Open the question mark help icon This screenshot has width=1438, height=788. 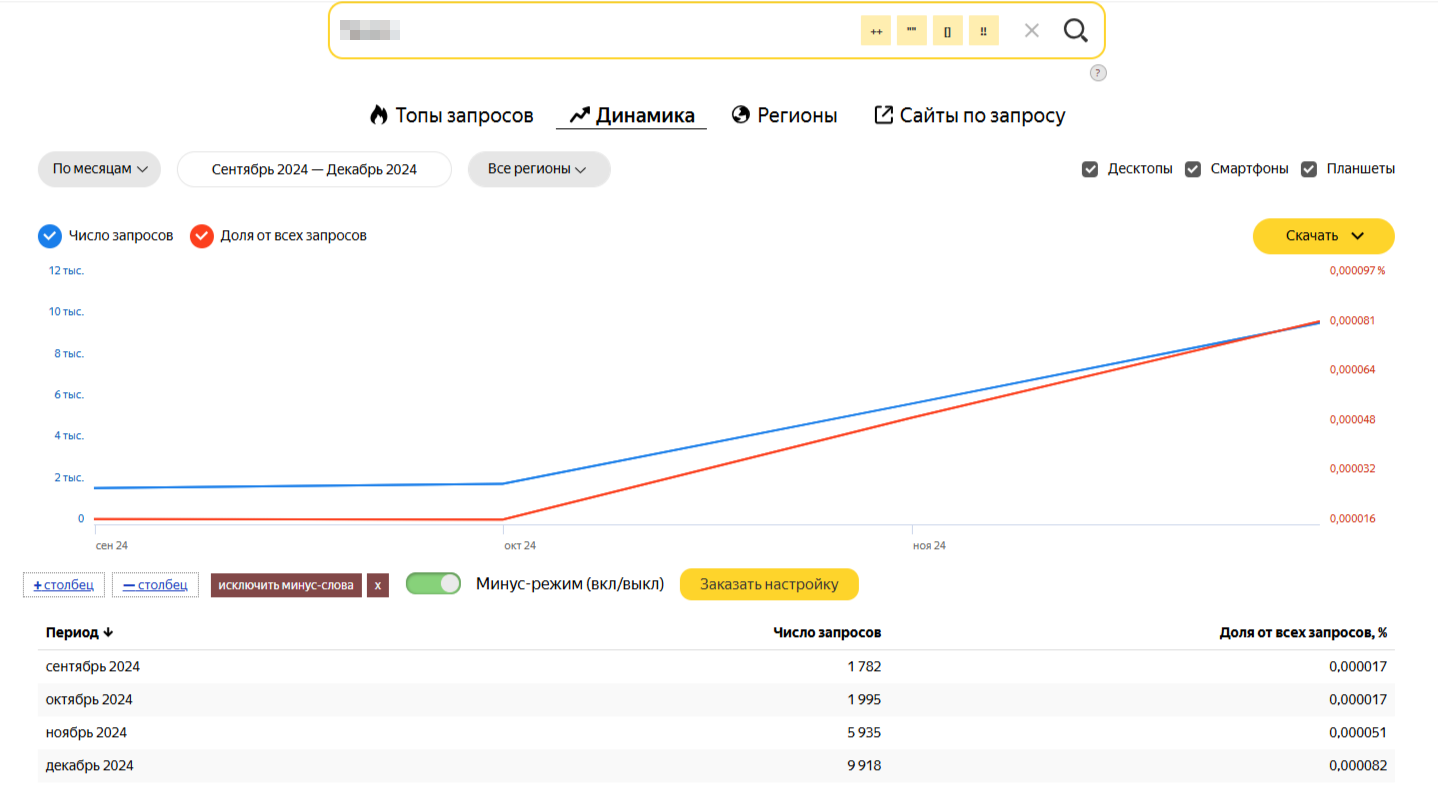coord(1098,73)
